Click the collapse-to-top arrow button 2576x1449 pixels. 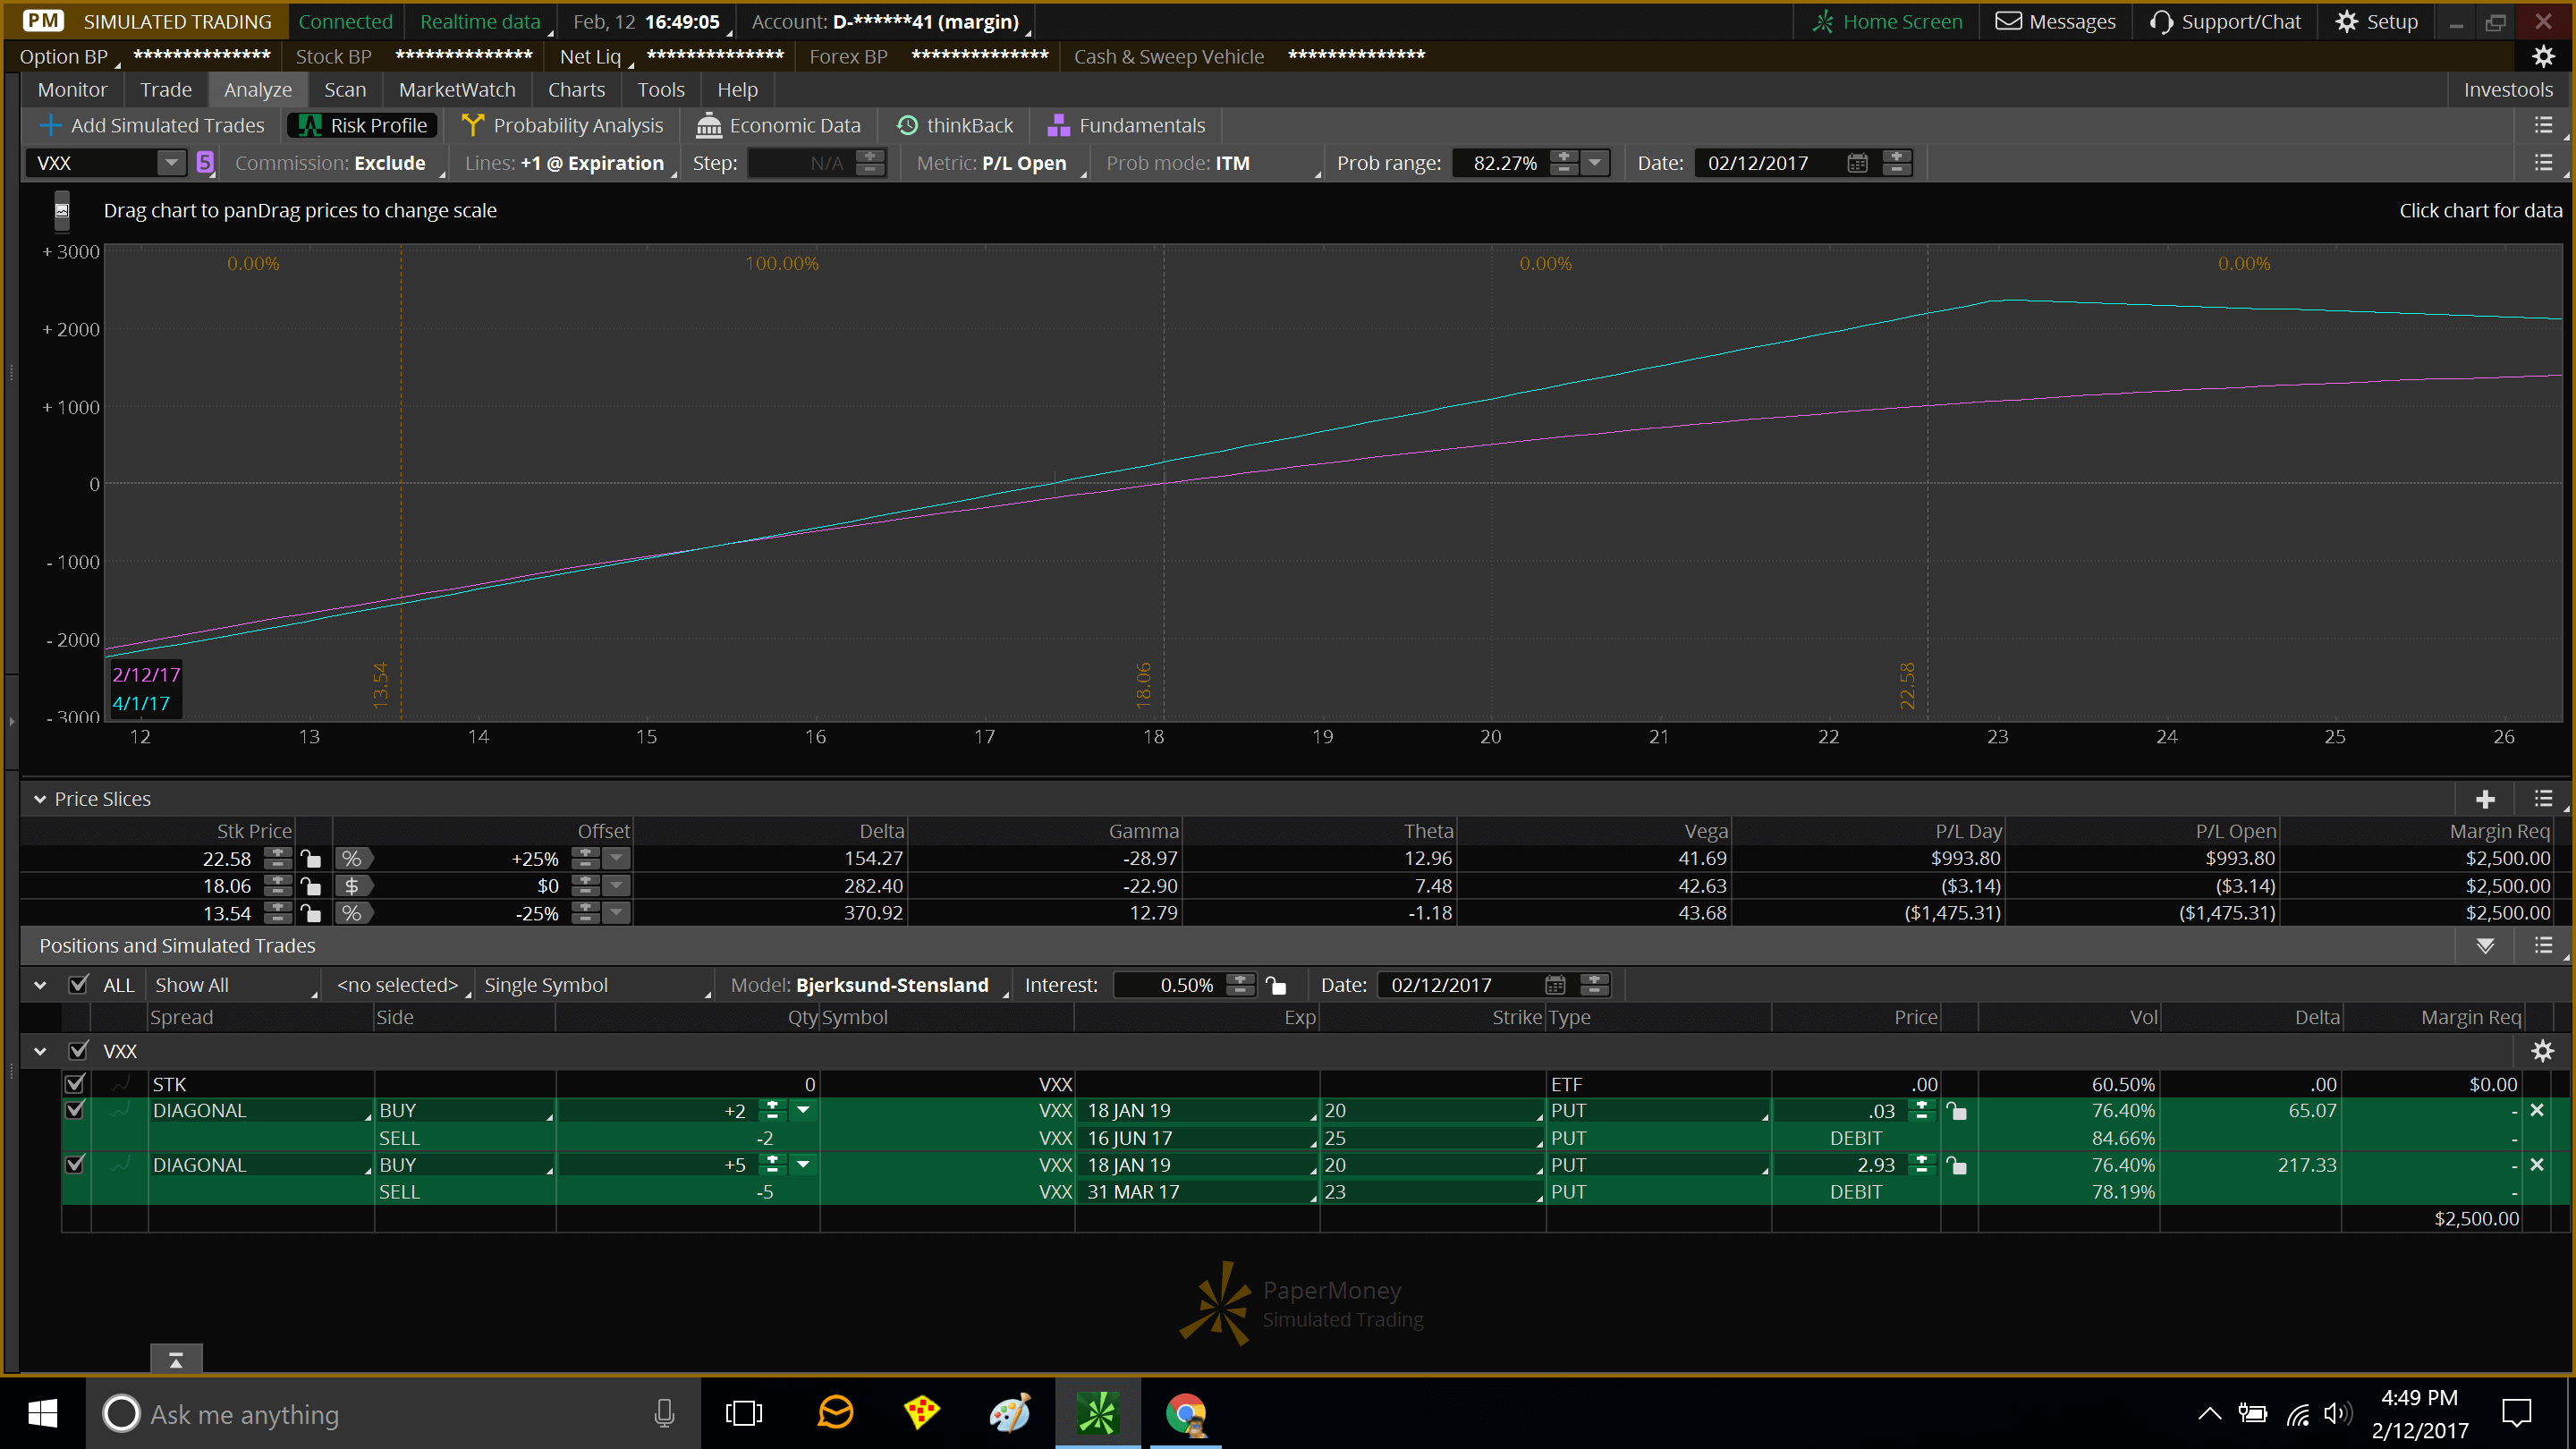click(176, 1358)
